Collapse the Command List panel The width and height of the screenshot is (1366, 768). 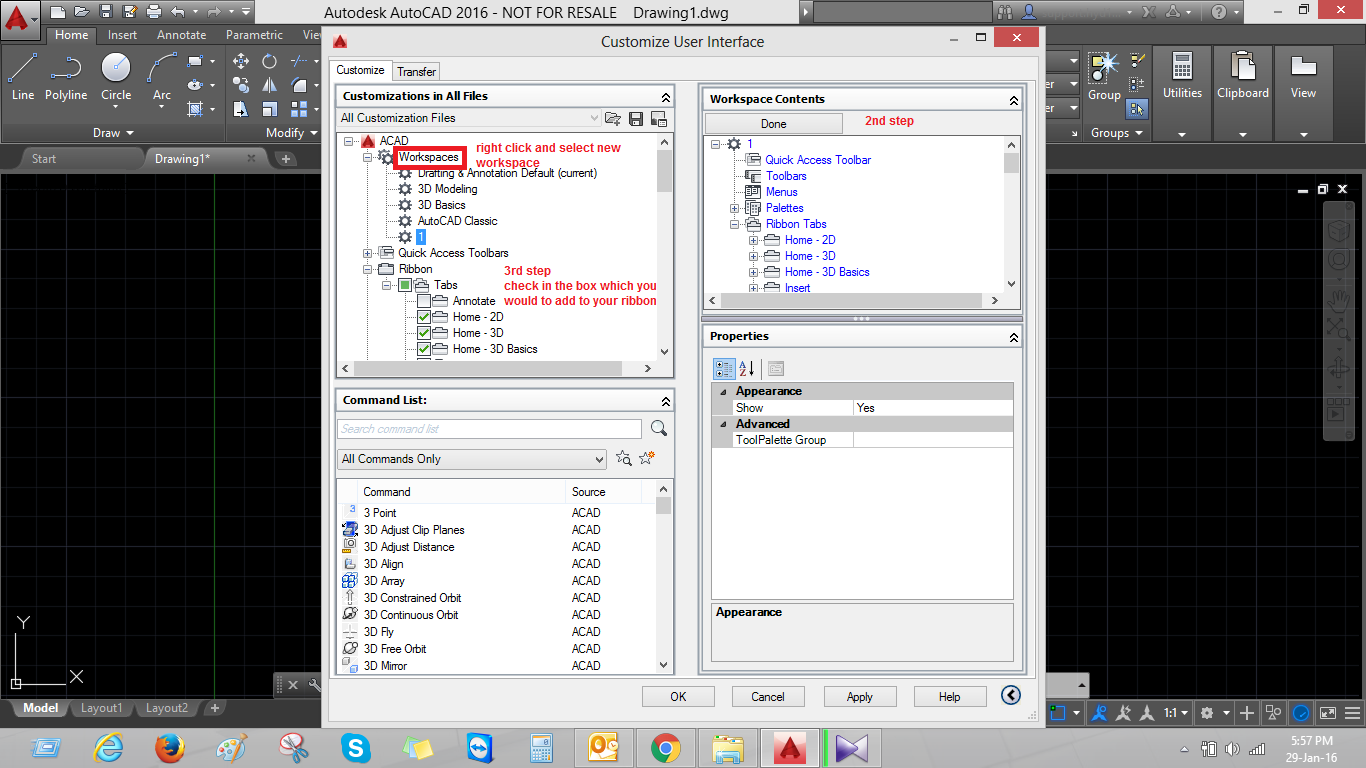(666, 401)
